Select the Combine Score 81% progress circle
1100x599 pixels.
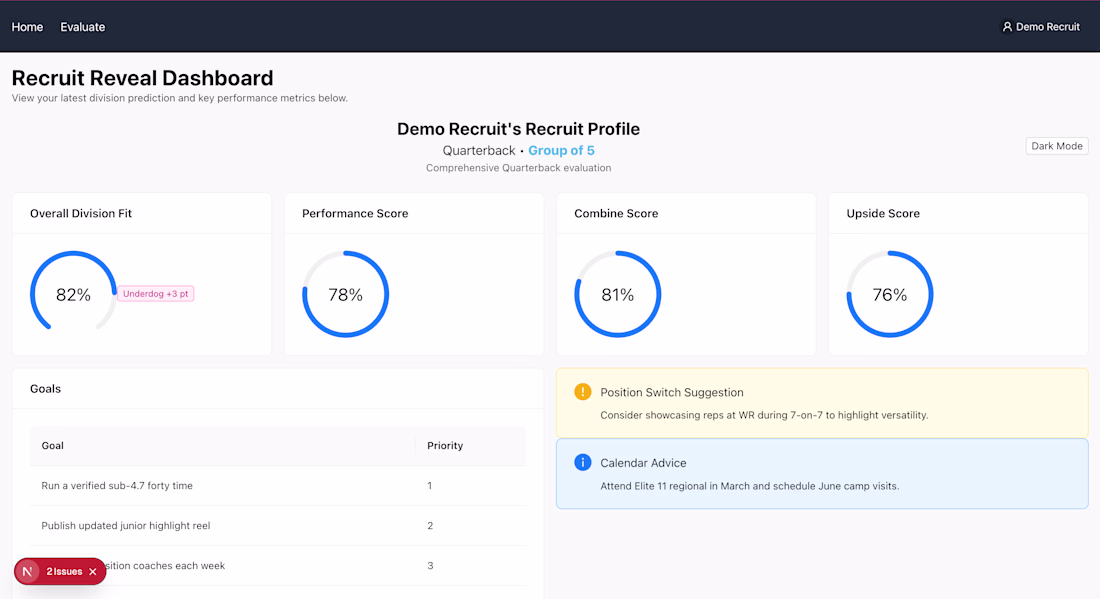(x=617, y=294)
